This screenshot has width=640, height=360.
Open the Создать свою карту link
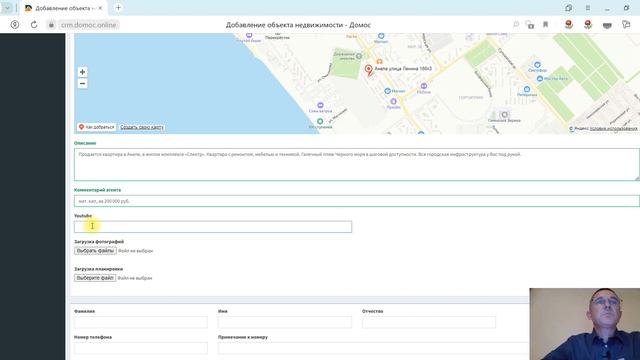pos(142,127)
